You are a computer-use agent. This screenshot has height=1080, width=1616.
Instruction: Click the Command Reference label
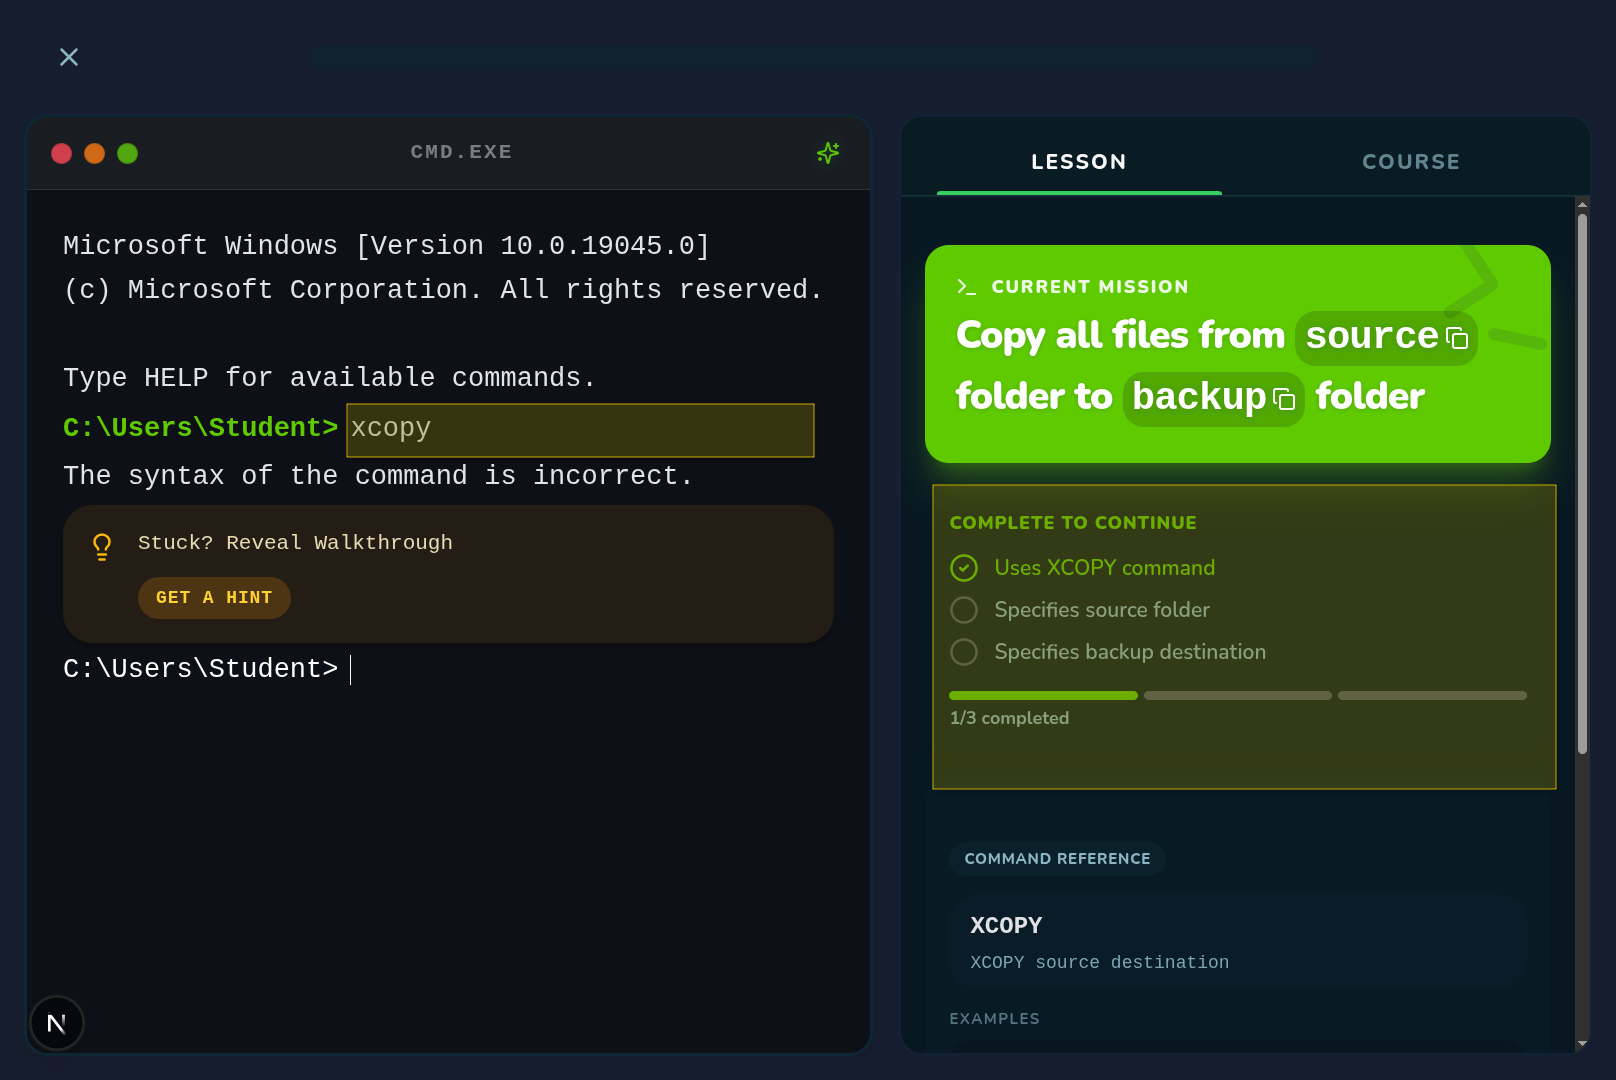click(x=1057, y=859)
